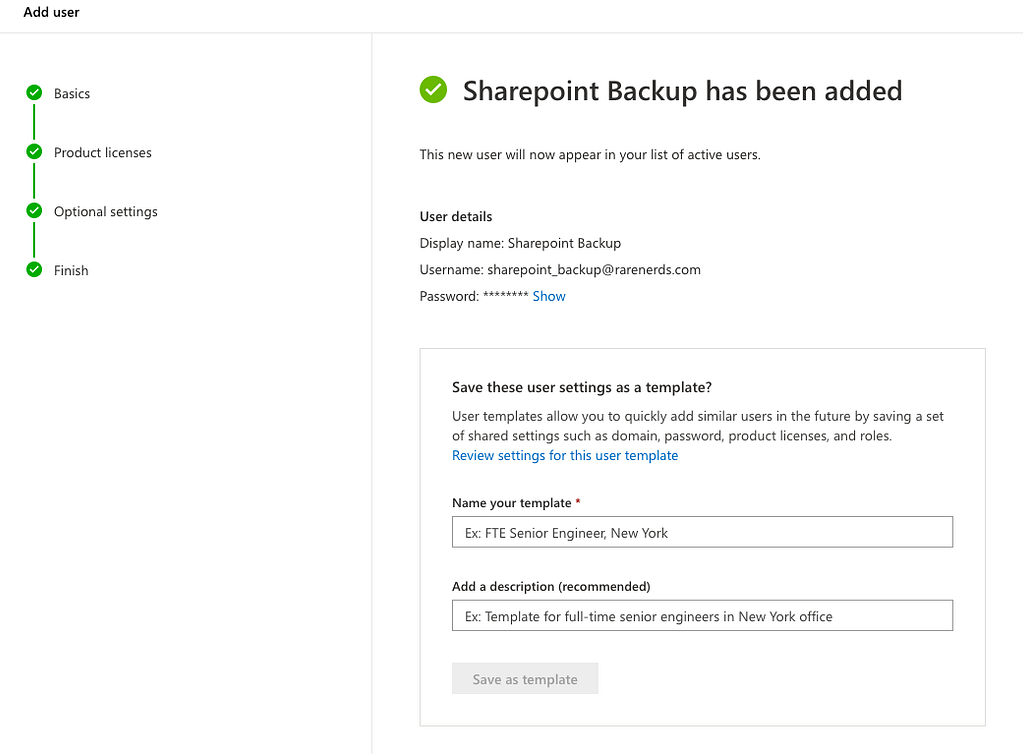Click the 'Add a description (recommended)' label
1023x754 pixels.
pos(551,586)
